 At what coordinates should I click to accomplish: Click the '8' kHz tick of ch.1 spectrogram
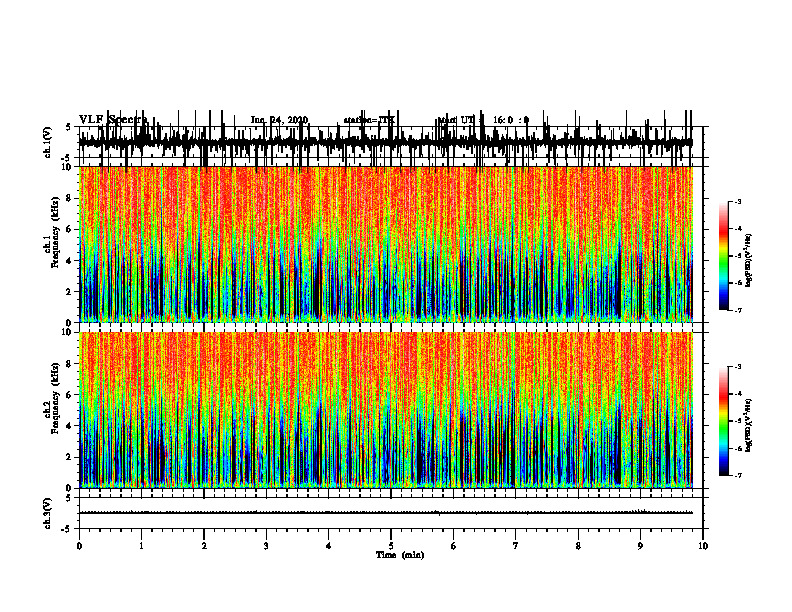[70, 198]
